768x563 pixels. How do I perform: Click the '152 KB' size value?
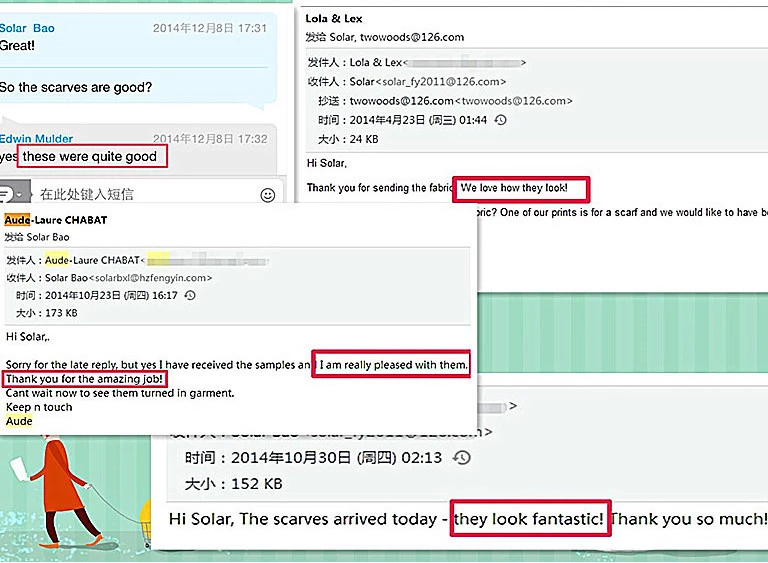(257, 484)
